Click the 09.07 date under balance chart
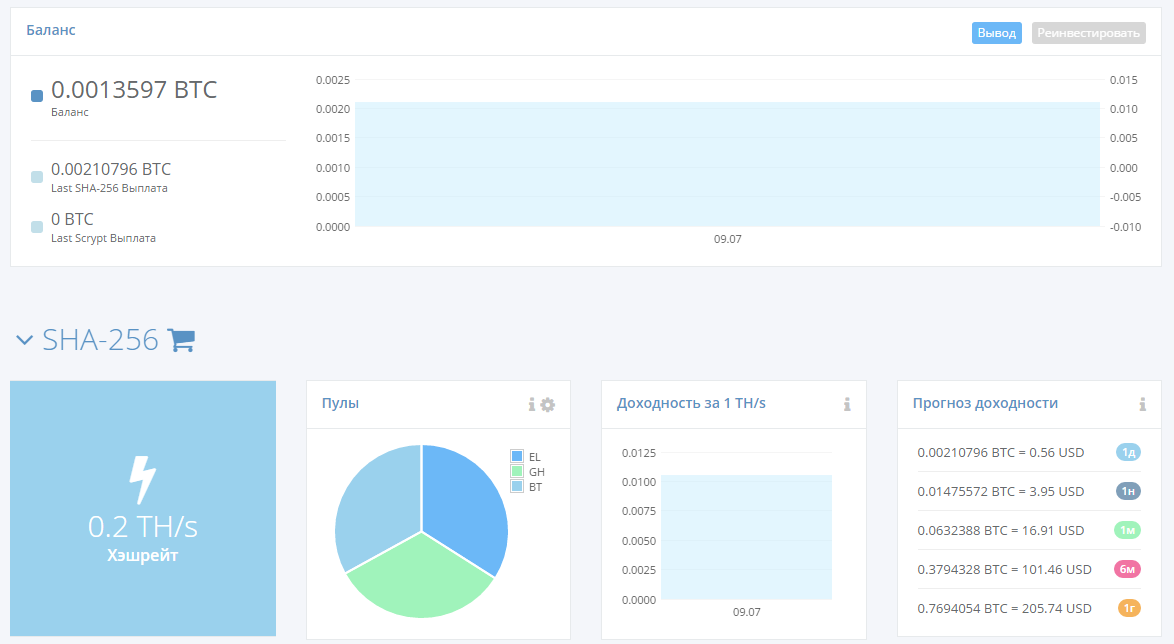The width and height of the screenshot is (1174, 644). (x=728, y=239)
